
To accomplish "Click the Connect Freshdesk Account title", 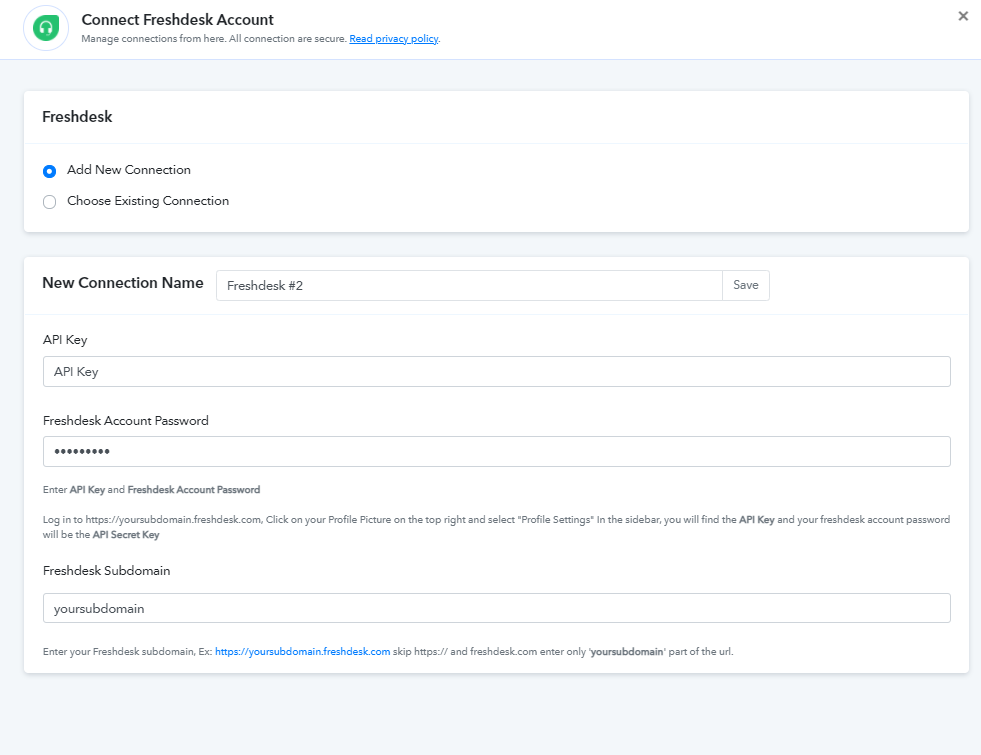I will [x=178, y=20].
